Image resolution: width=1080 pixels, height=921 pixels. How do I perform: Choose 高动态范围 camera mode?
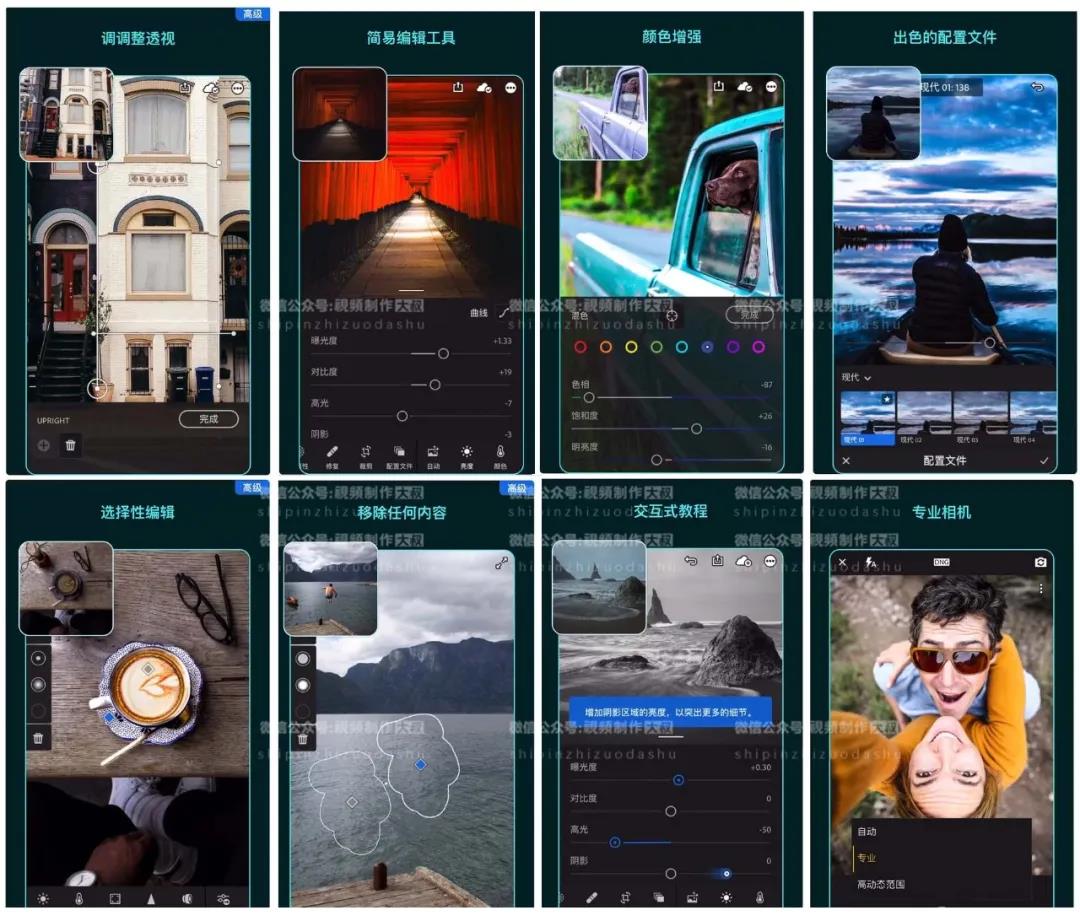click(881, 884)
